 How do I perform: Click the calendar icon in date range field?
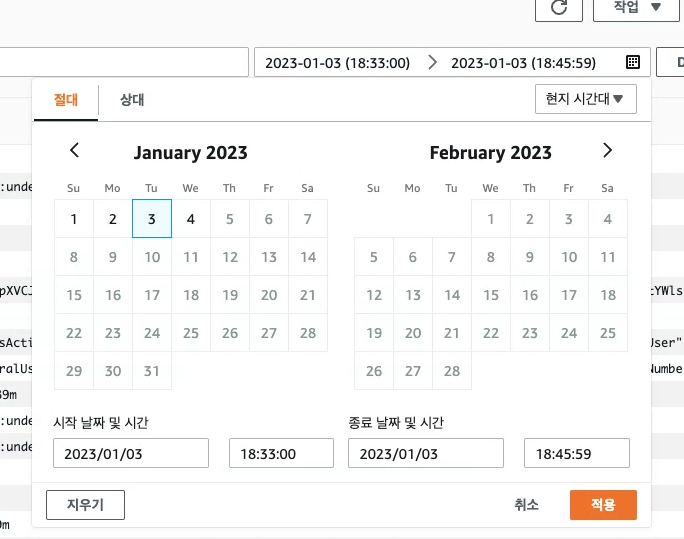pyautogui.click(x=633, y=62)
